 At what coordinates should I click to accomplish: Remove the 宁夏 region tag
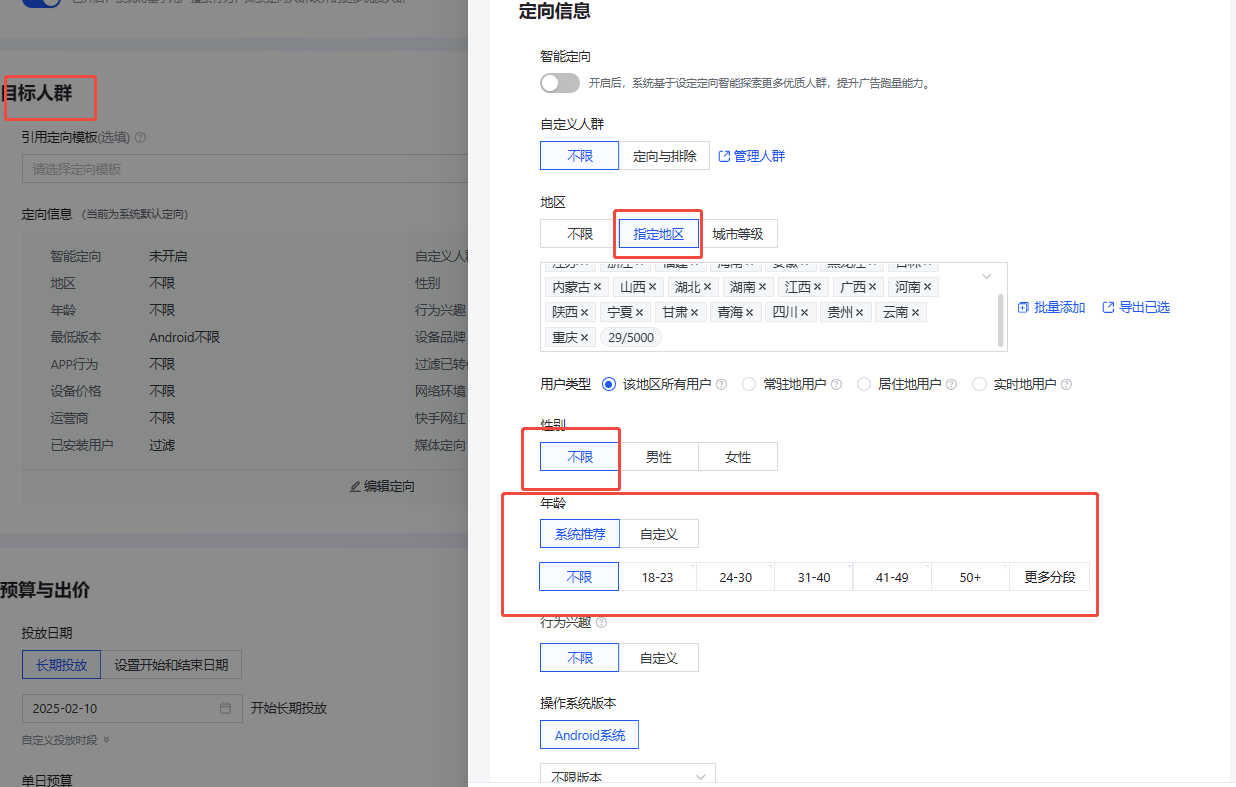point(639,312)
